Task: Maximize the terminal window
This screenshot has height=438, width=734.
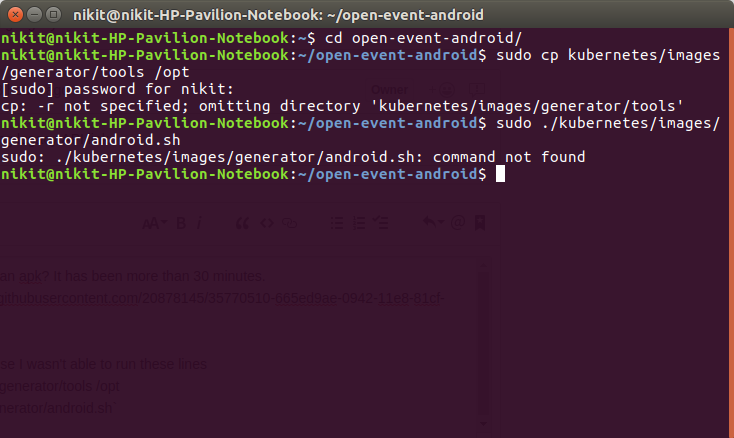Action: tap(54, 15)
